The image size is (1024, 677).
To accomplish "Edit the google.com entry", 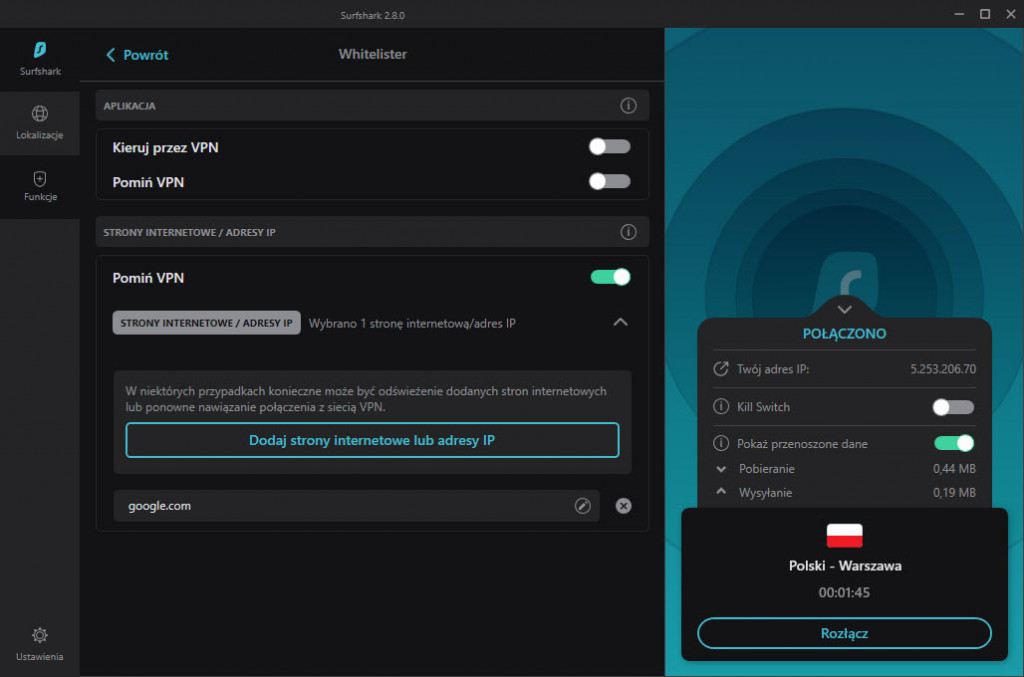I will pyautogui.click(x=583, y=506).
